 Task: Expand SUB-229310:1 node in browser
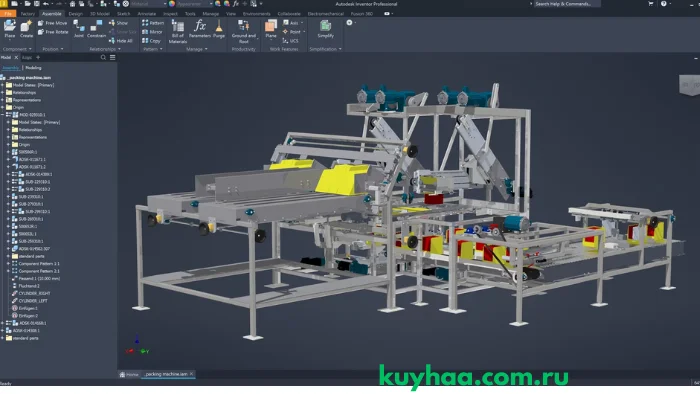point(8,182)
